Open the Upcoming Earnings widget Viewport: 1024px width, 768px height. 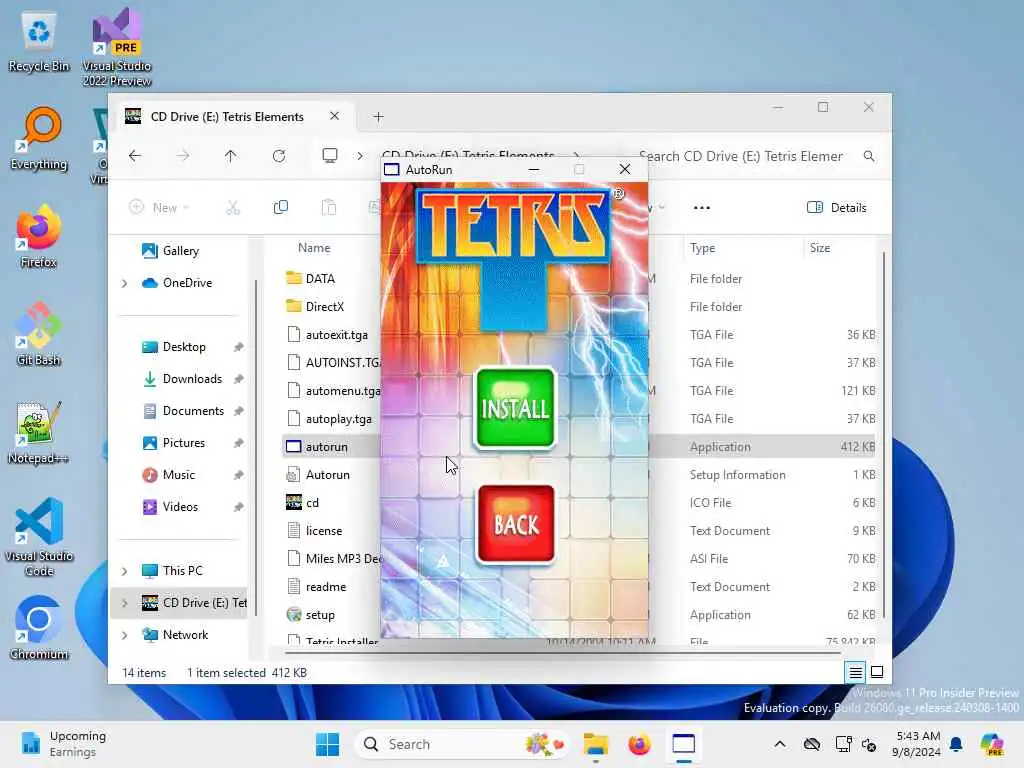(x=63, y=744)
